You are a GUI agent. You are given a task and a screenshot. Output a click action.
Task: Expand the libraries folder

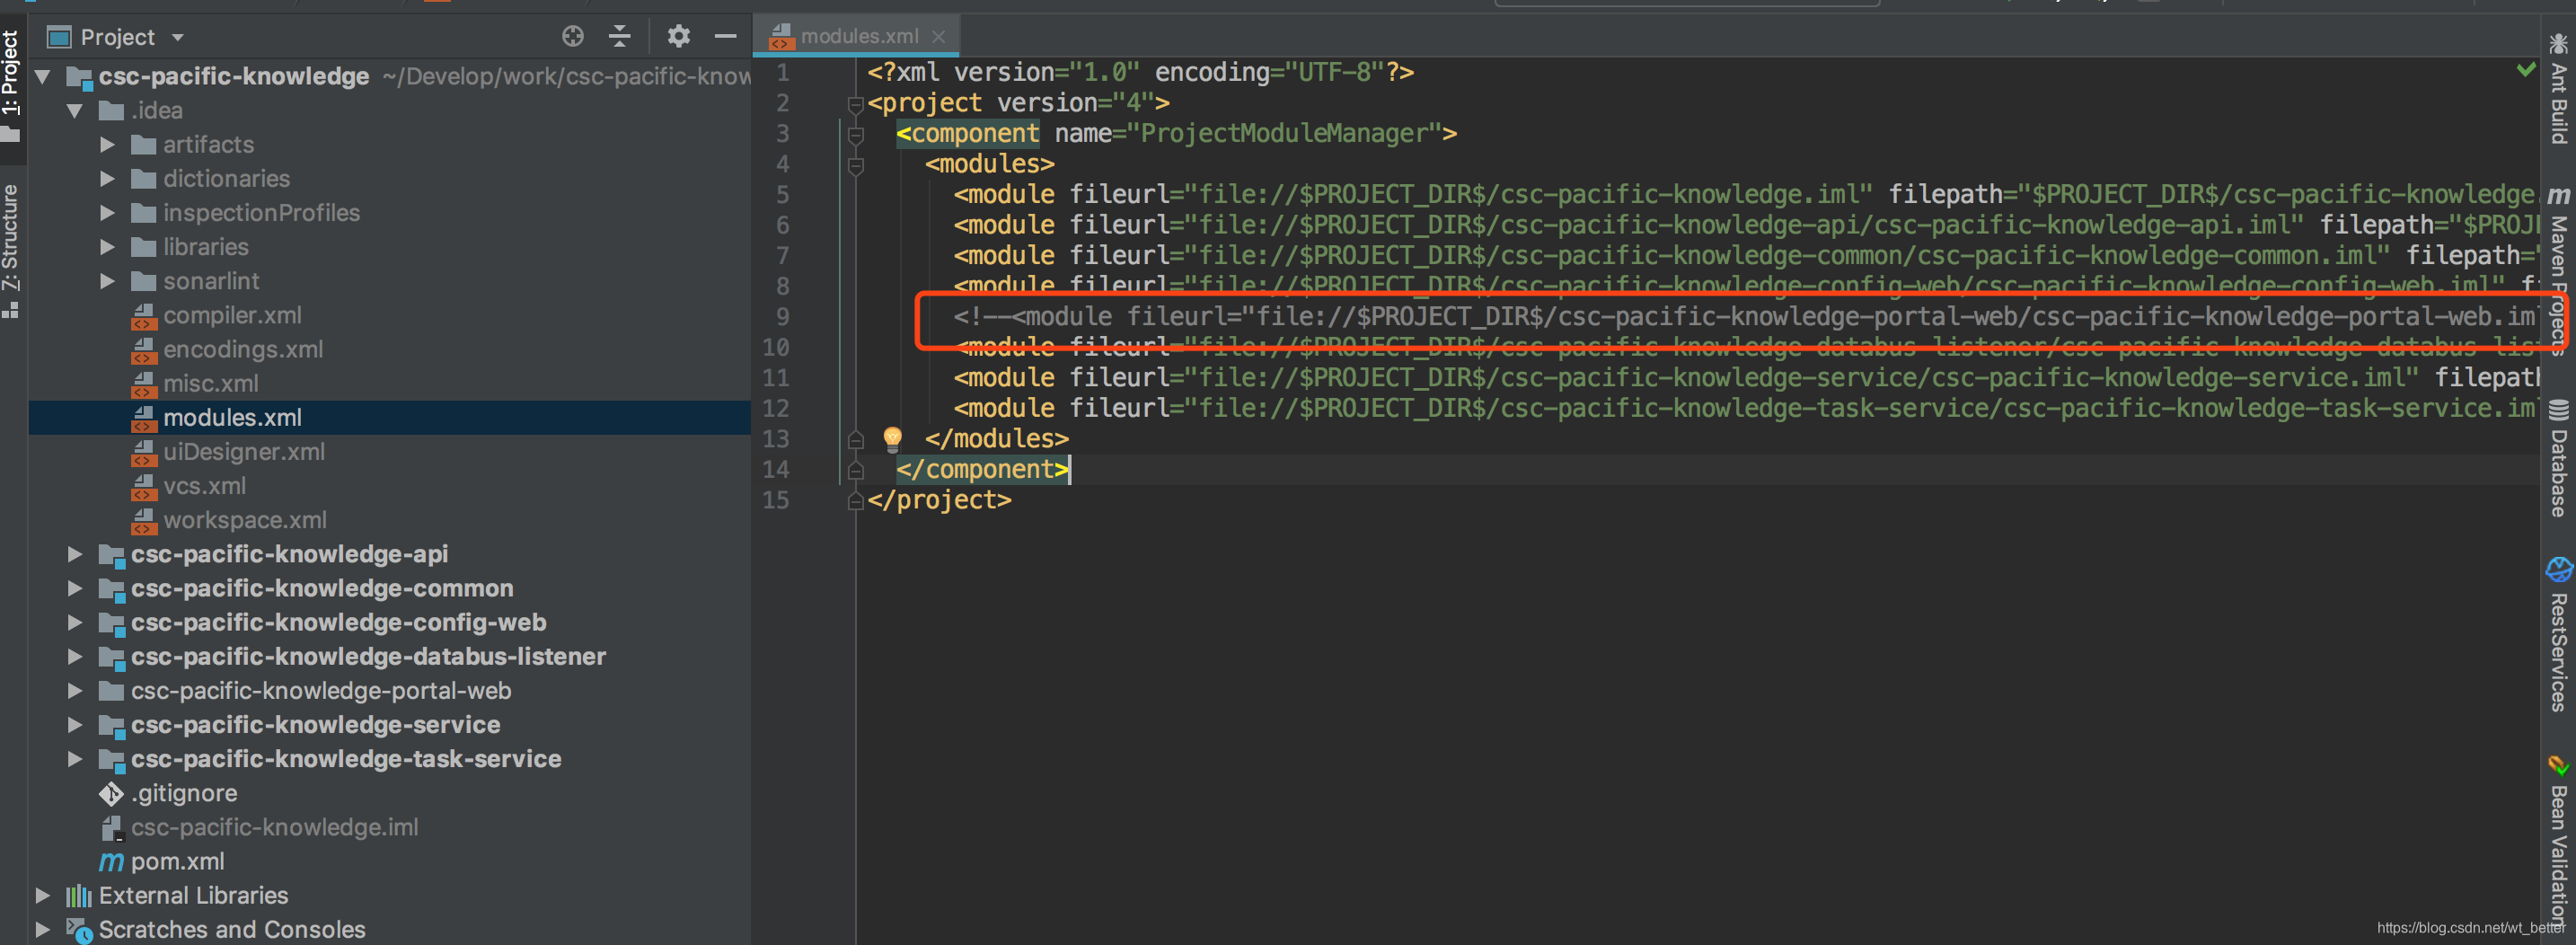[x=107, y=246]
